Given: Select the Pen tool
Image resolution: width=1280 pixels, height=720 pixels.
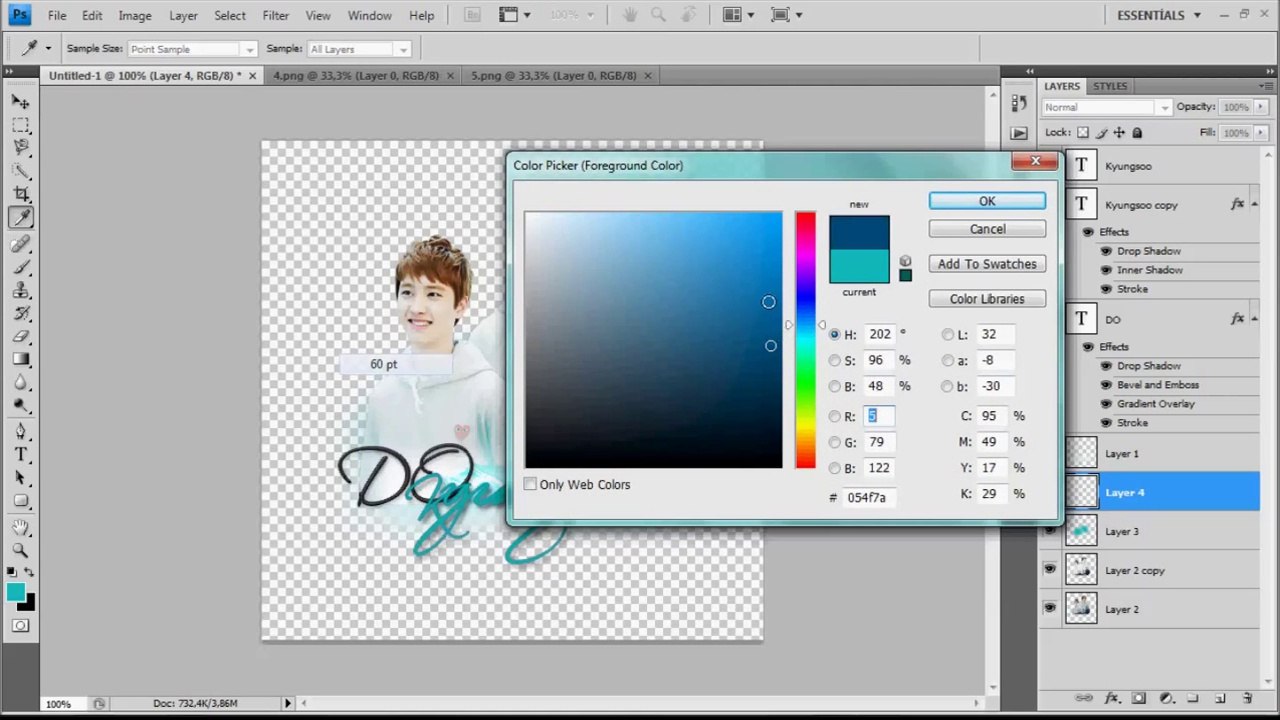Looking at the screenshot, I should (x=21, y=431).
